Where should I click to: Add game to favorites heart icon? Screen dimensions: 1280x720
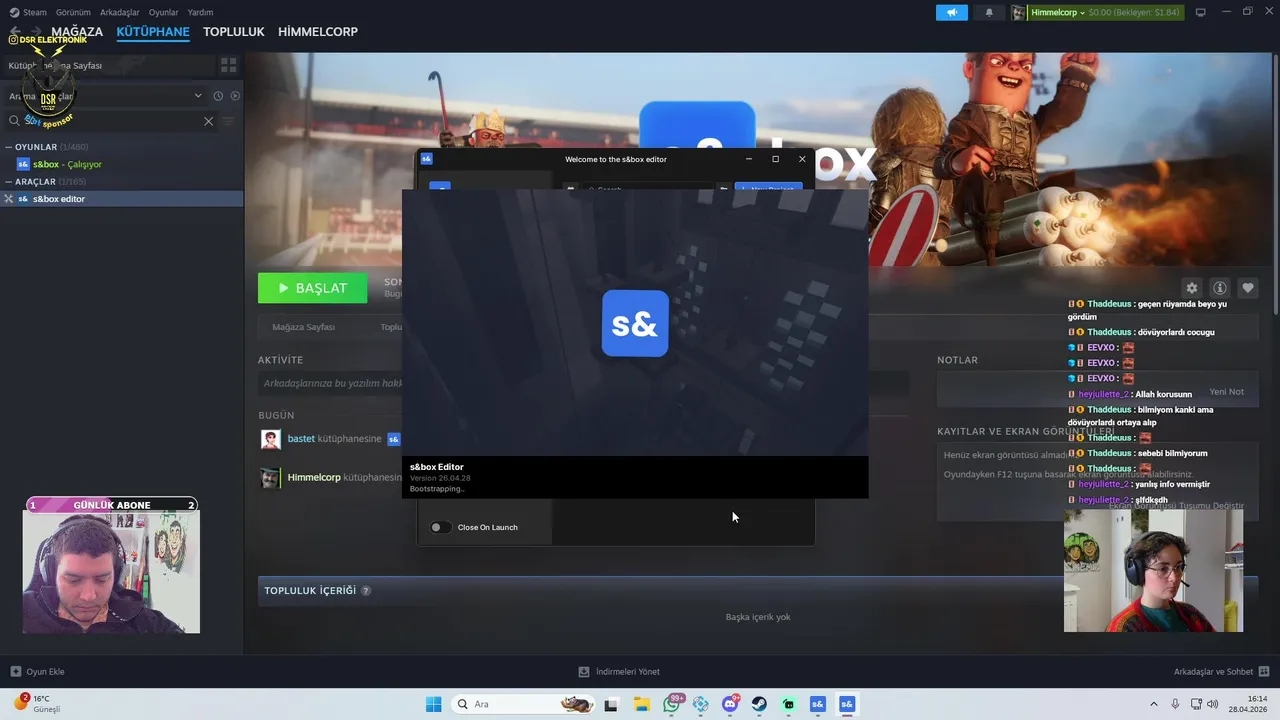(1247, 288)
